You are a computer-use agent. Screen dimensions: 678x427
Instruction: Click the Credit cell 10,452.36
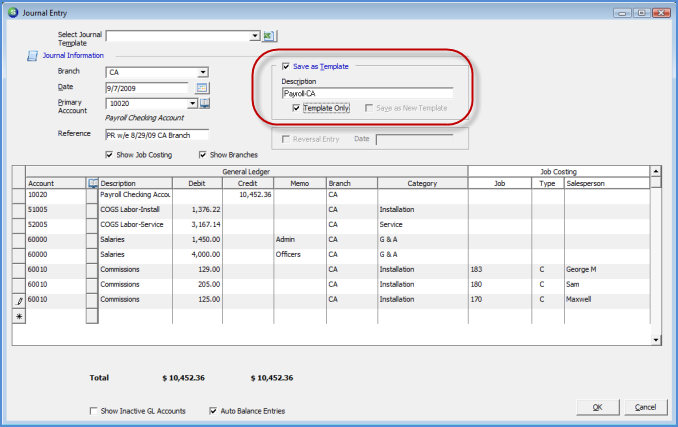pyautogui.click(x=248, y=195)
